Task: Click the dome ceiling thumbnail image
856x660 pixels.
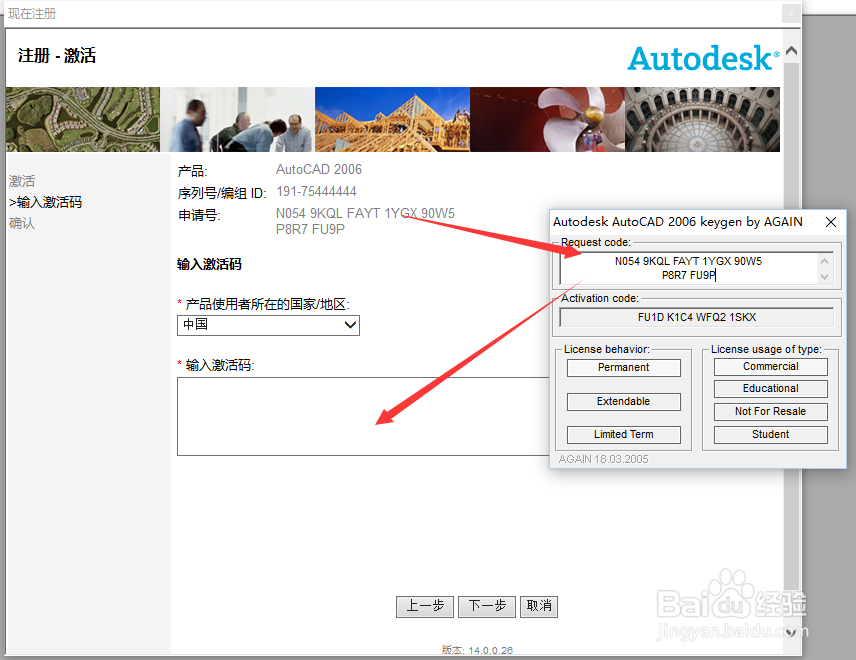Action: [x=702, y=119]
